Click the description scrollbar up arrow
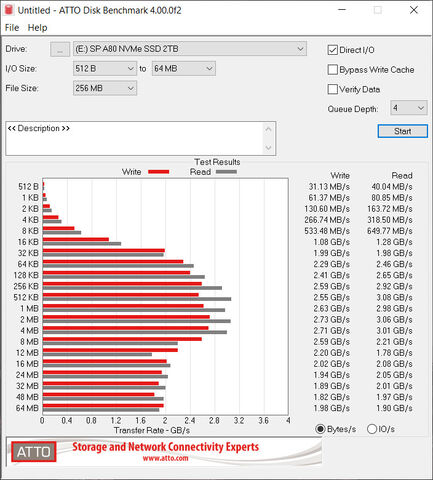Viewport: 433px width, 480px height. [x=269, y=129]
